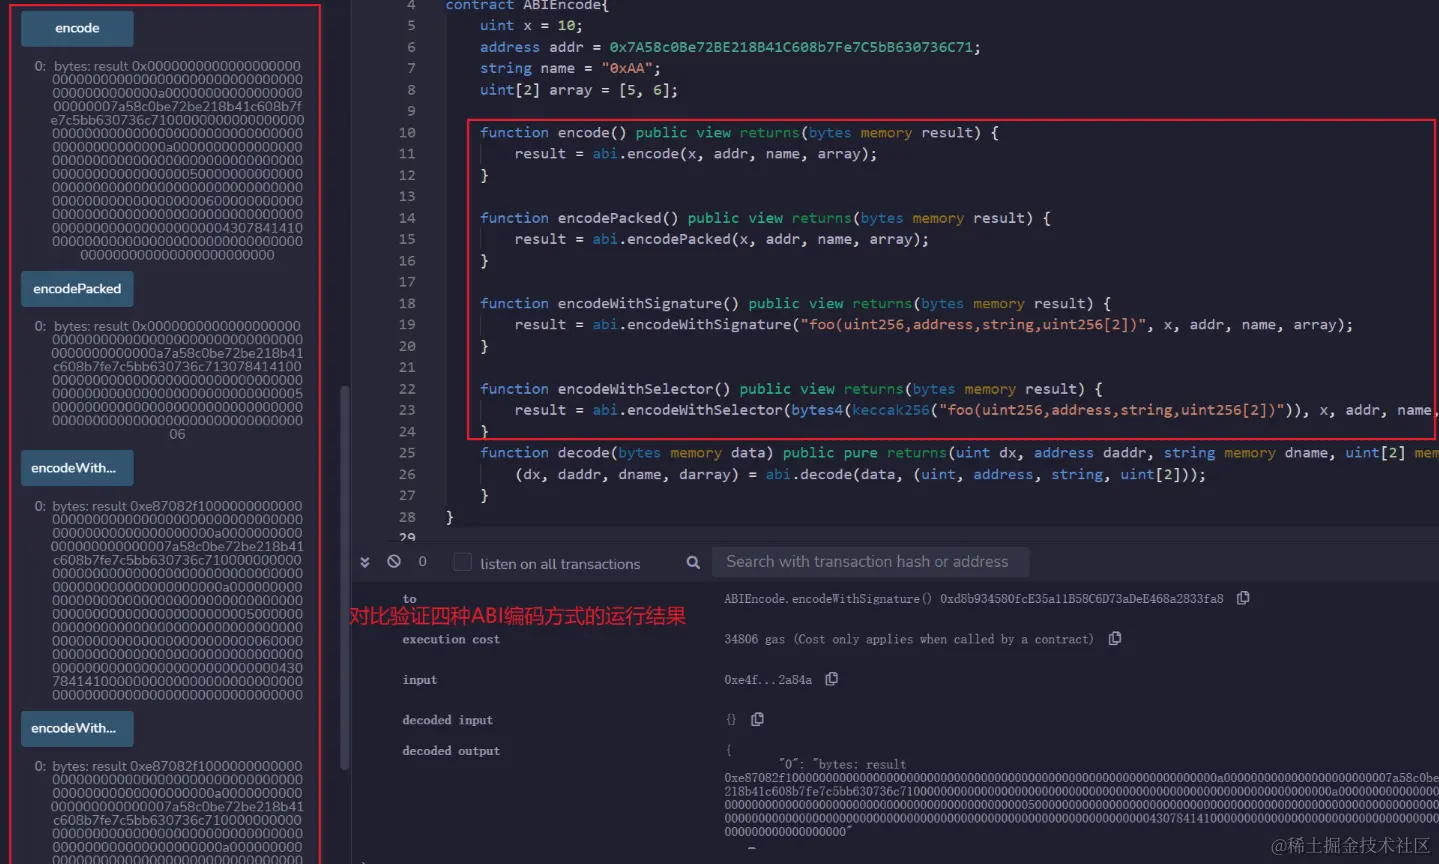Click the 'function encodeWithSelector()' declaration line
The image size is (1439, 864).
[791, 389]
